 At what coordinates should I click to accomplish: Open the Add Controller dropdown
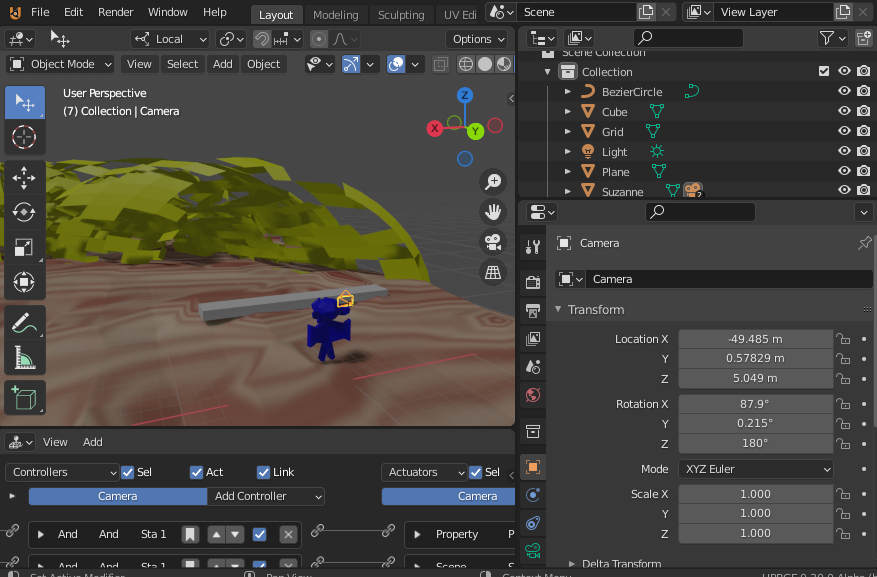tap(266, 496)
